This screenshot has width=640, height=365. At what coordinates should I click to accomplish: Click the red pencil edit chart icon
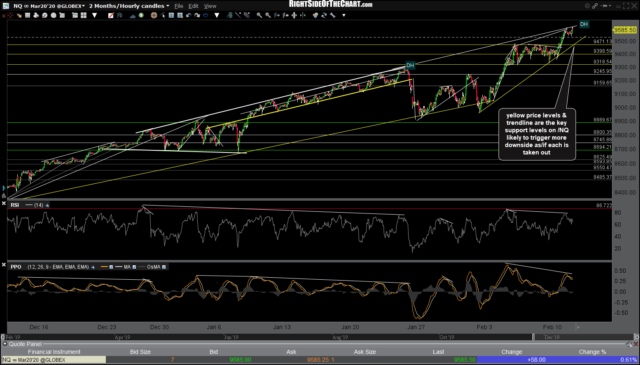[x=111, y=16]
